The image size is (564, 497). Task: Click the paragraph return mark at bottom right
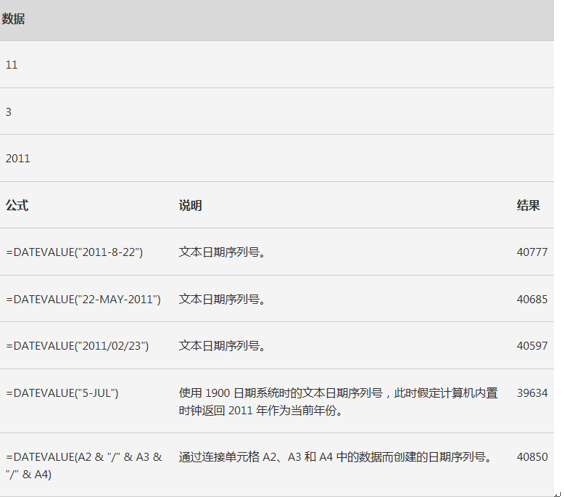click(x=558, y=494)
